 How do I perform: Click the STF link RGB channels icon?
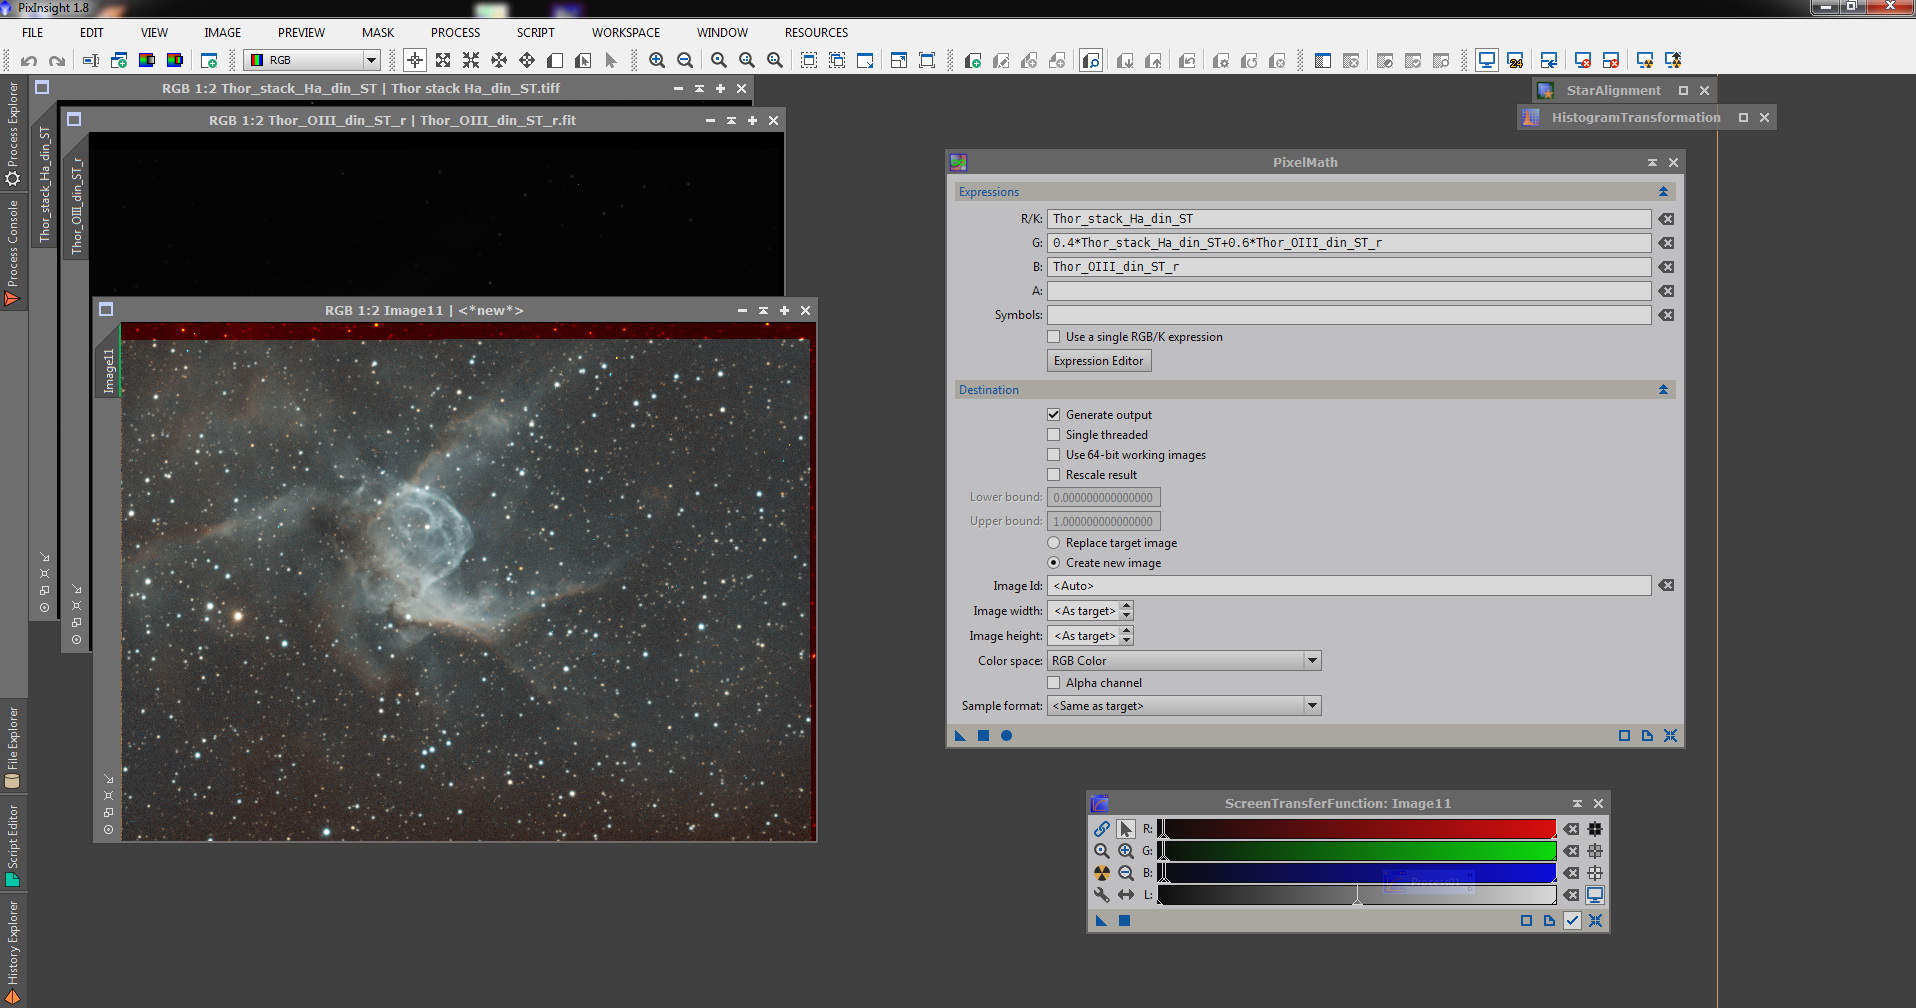click(x=1101, y=829)
